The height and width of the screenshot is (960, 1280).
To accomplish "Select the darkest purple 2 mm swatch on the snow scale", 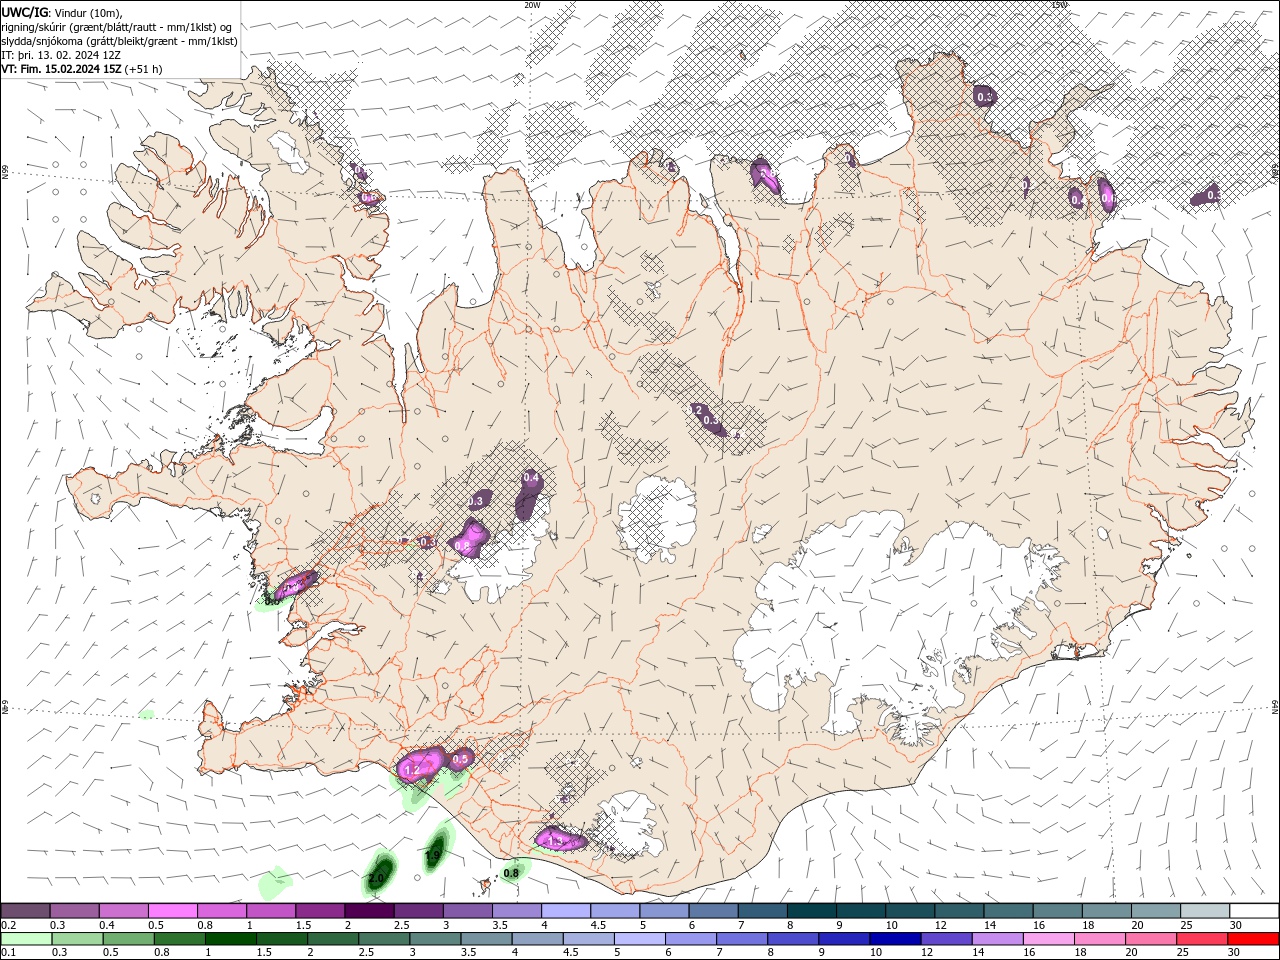I will coord(369,911).
